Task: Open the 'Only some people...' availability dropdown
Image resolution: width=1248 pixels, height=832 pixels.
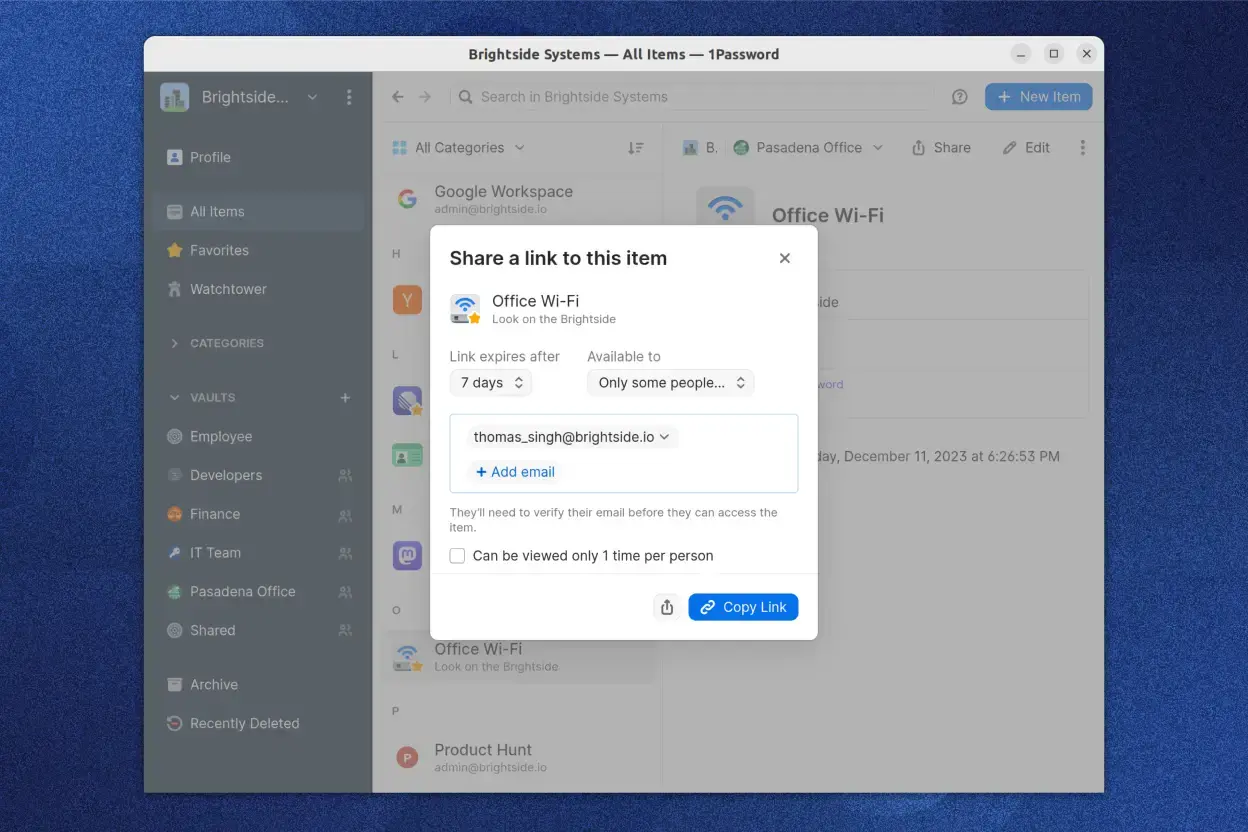Action: pos(670,382)
